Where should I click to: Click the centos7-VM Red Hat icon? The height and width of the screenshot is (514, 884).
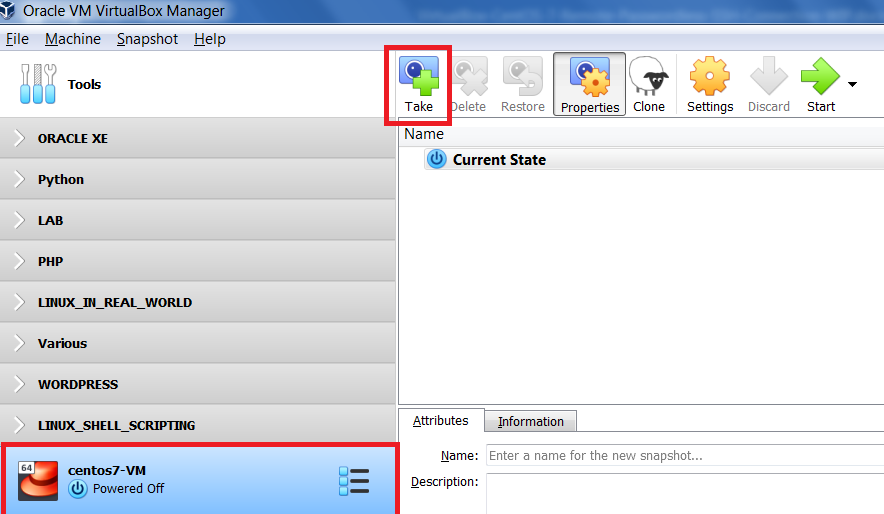tap(38, 481)
